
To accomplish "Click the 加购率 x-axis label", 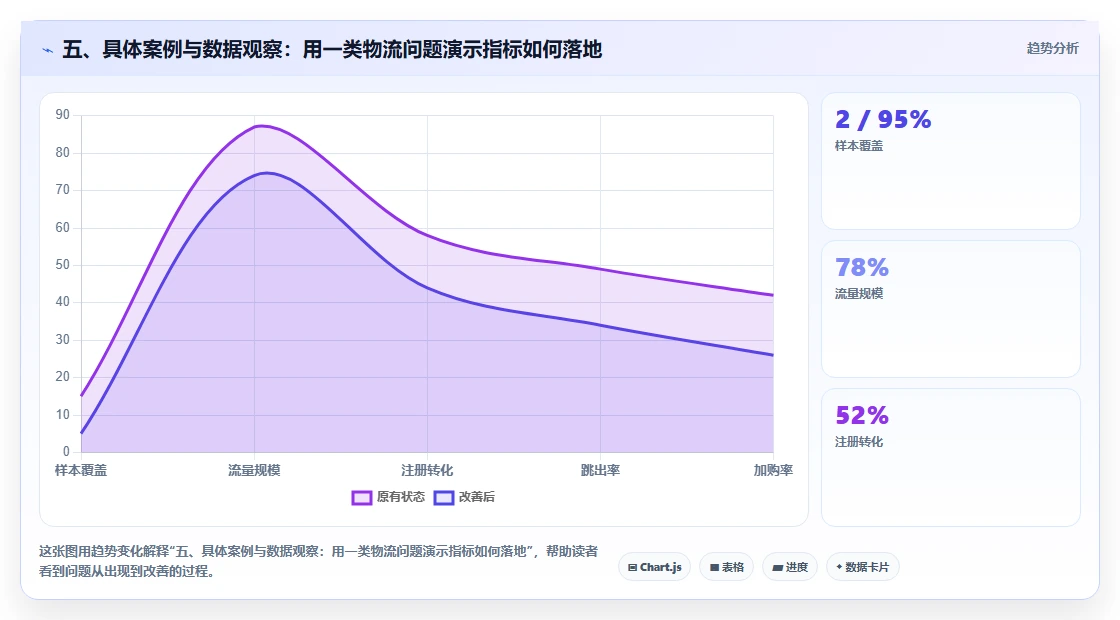I will point(774,471).
